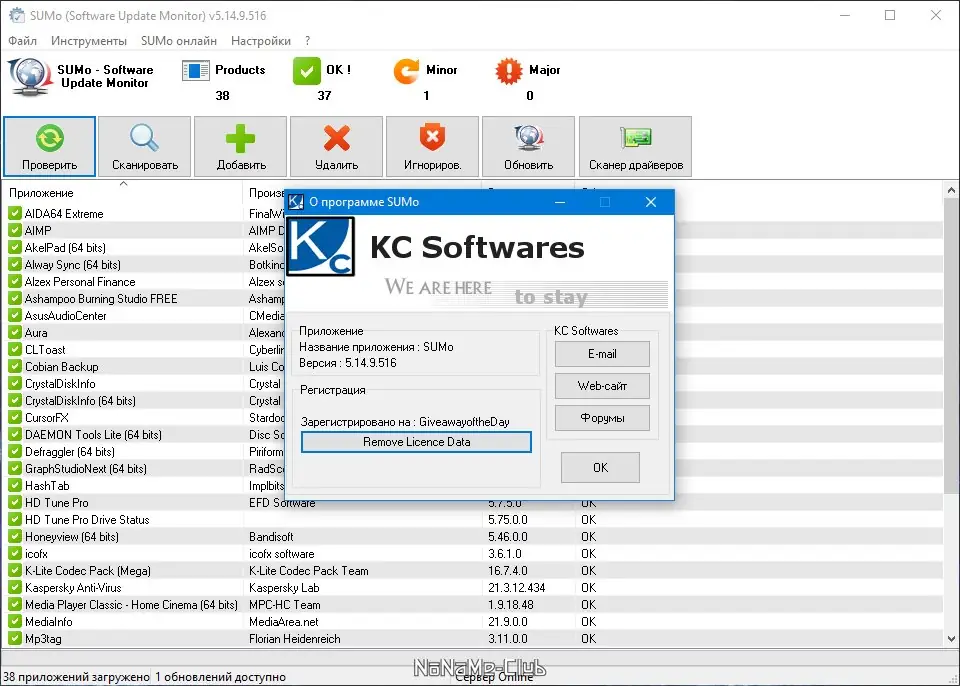
Task: Click the green status icon for Cobian Backup
Action: point(15,367)
